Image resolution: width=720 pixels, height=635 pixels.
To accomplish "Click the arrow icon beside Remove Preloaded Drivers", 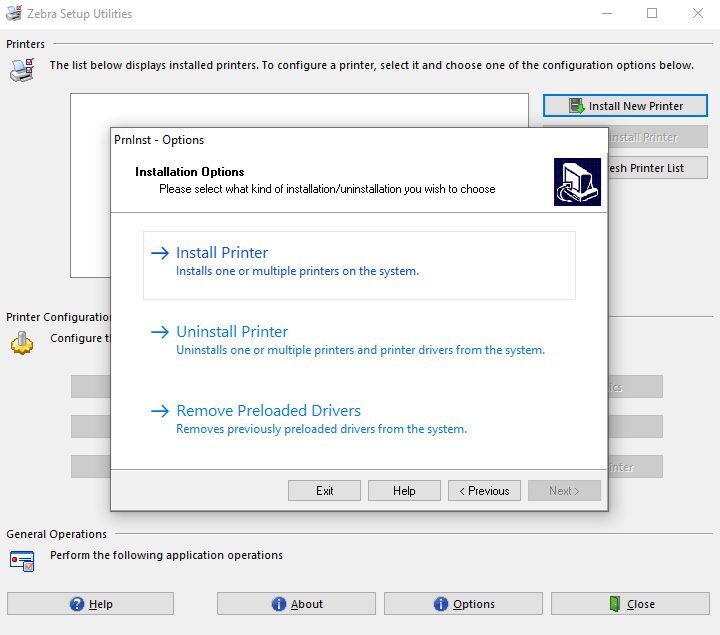I will point(160,410).
